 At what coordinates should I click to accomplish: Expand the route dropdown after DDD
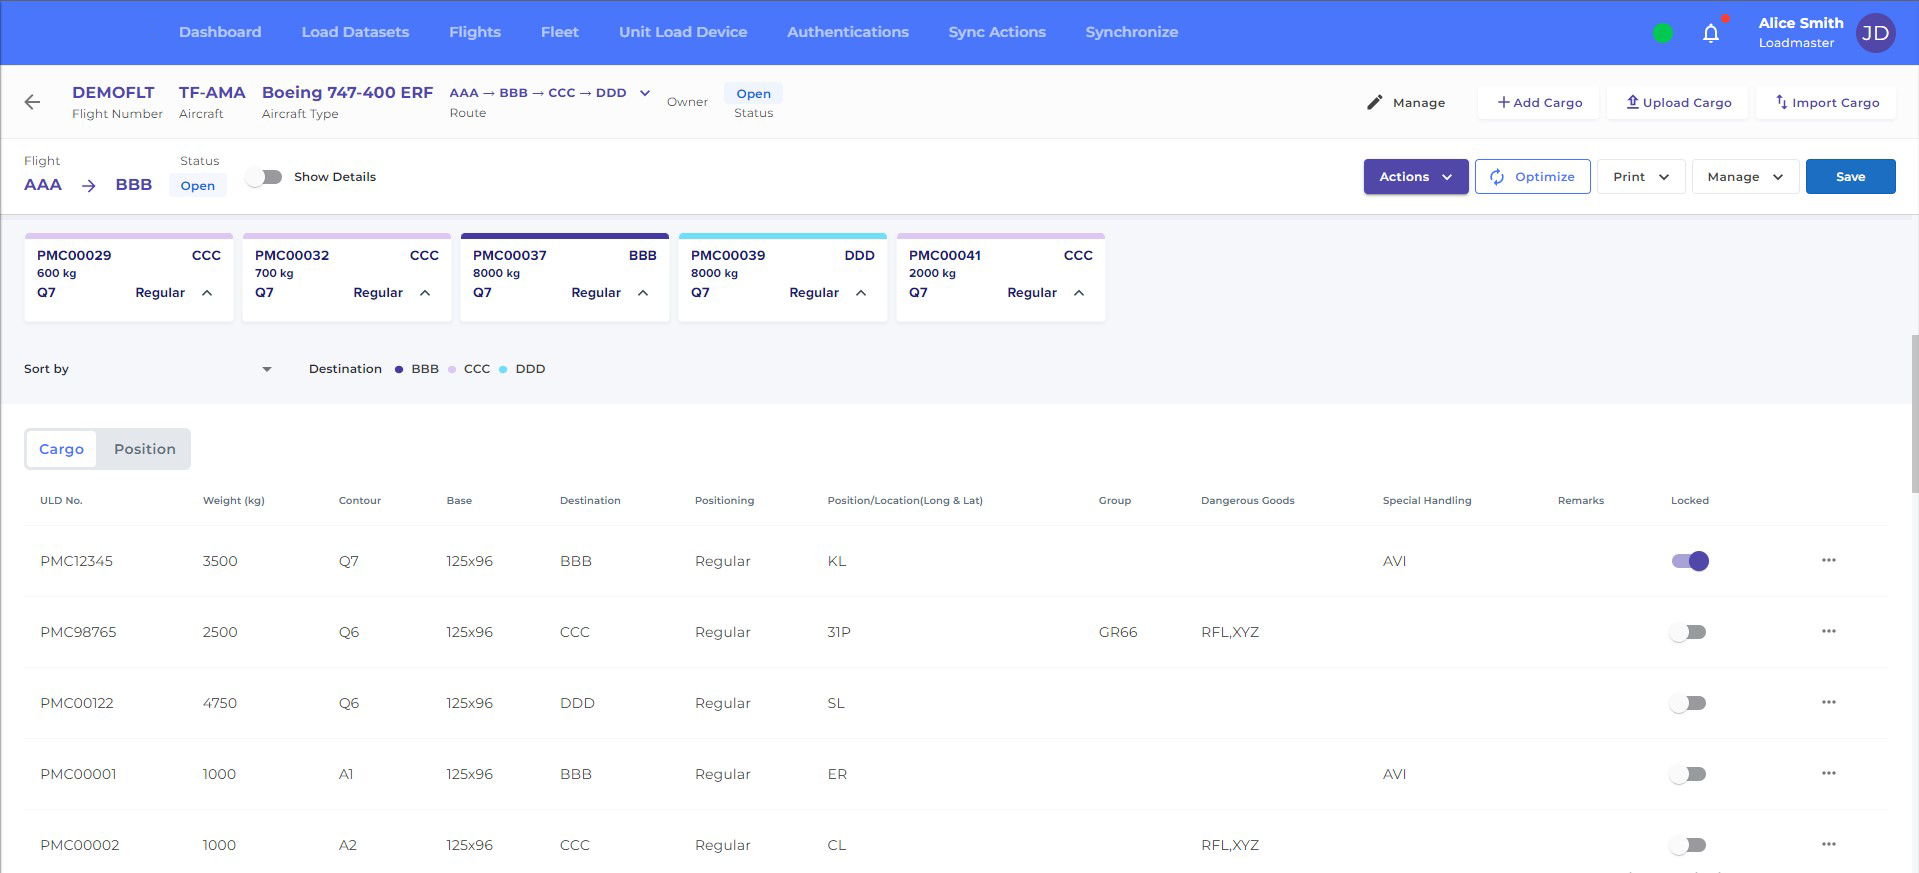pyautogui.click(x=645, y=93)
